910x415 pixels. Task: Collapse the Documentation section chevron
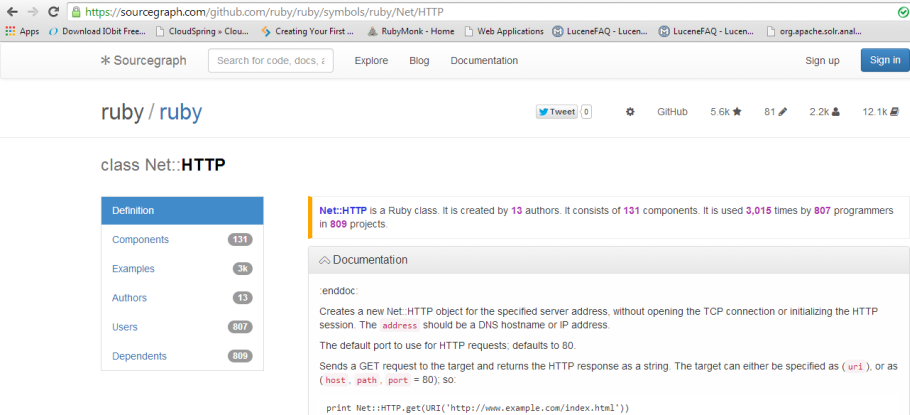pos(324,260)
